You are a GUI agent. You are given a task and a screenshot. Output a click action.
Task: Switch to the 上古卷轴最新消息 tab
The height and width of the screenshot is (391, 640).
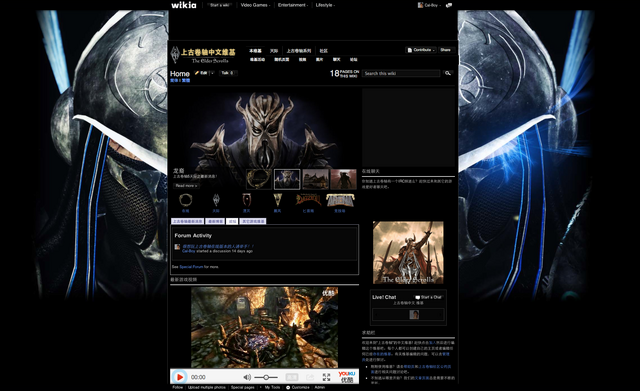pyautogui.click(x=187, y=221)
